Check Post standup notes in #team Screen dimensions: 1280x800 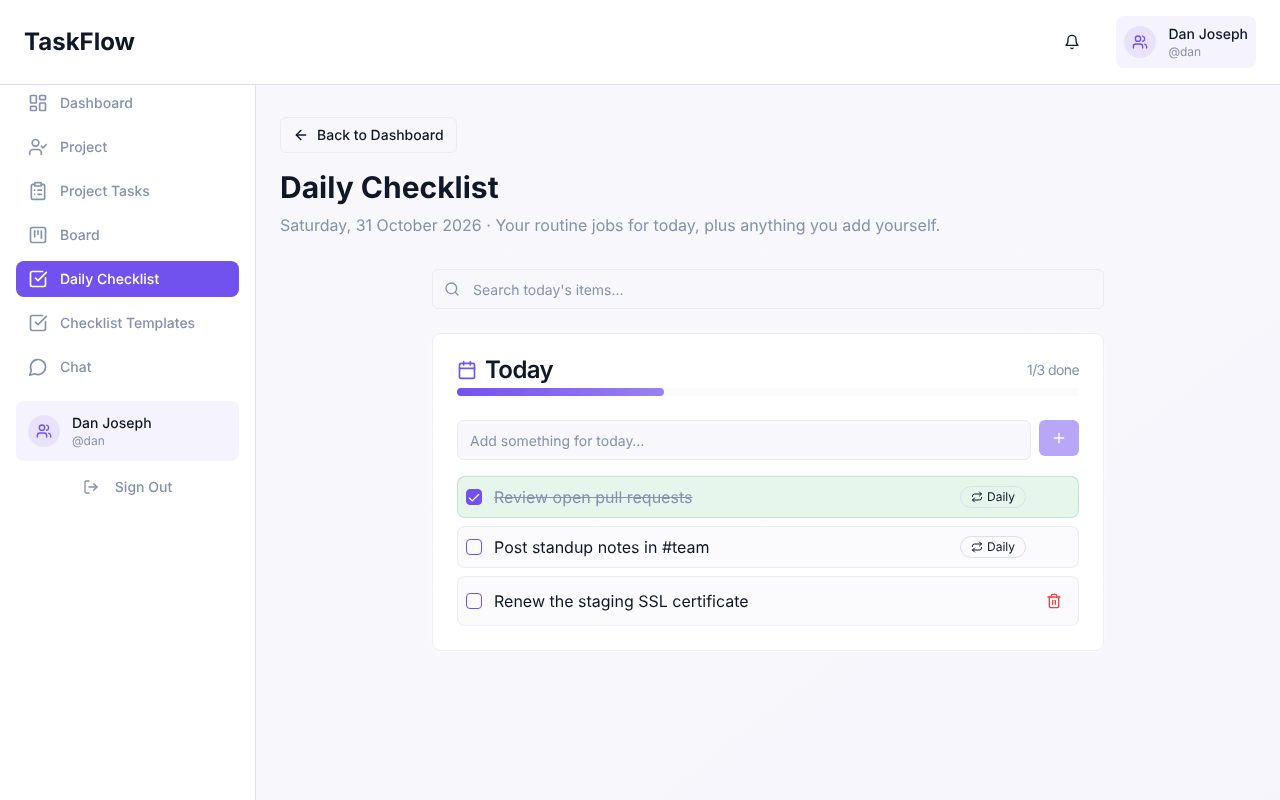coord(474,547)
